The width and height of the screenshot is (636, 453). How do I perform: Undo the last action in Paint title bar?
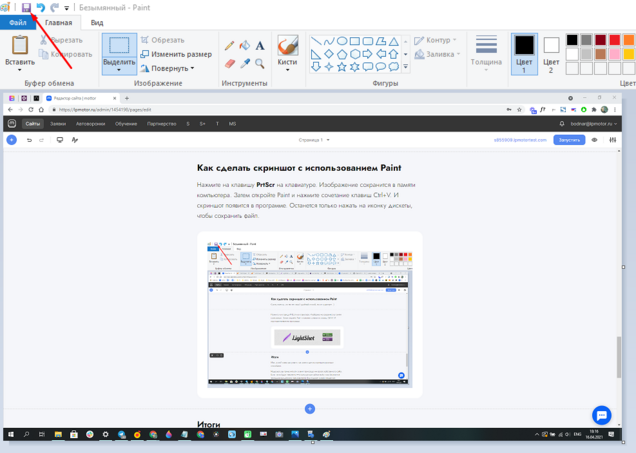(x=40, y=7)
